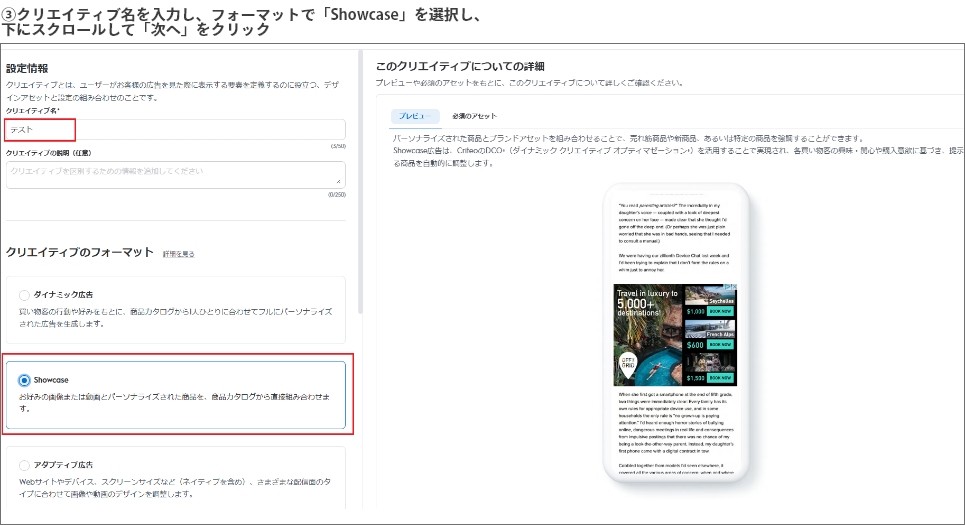965x525 pixels.
Task: Click the ダイナミック広告 option card description
Action: pyautogui.click(x=175, y=318)
